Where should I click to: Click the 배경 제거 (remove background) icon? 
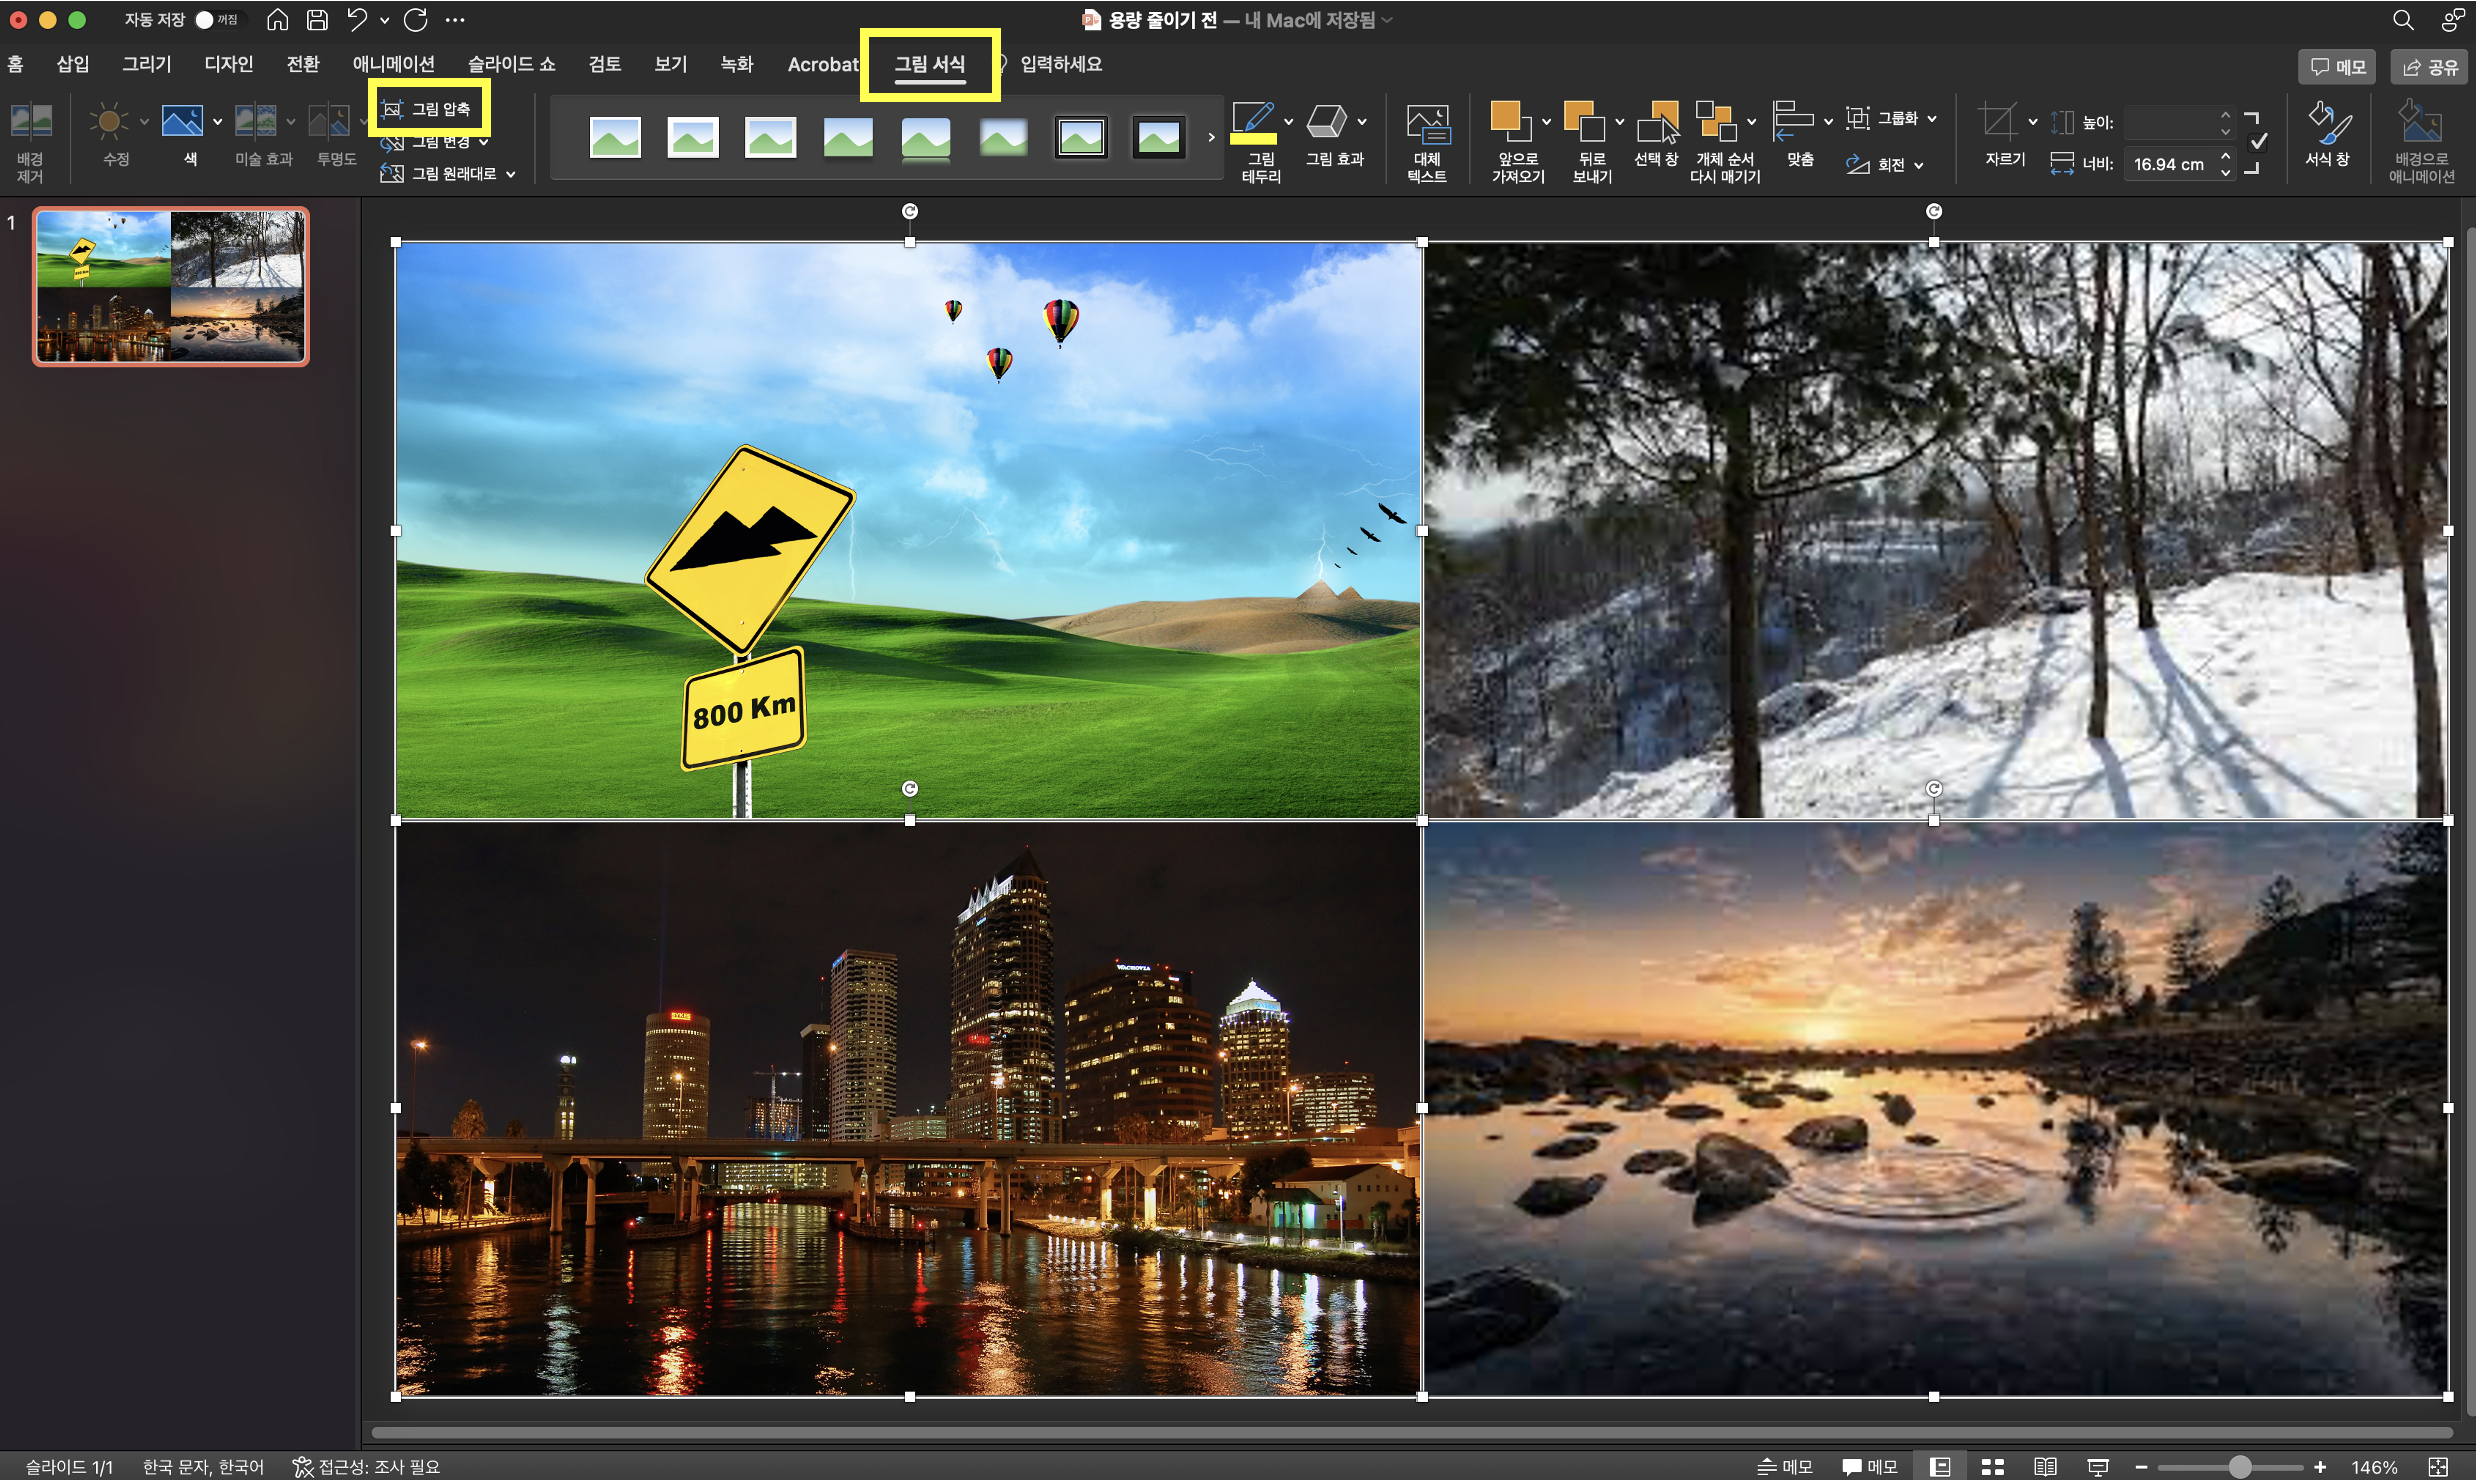30,123
